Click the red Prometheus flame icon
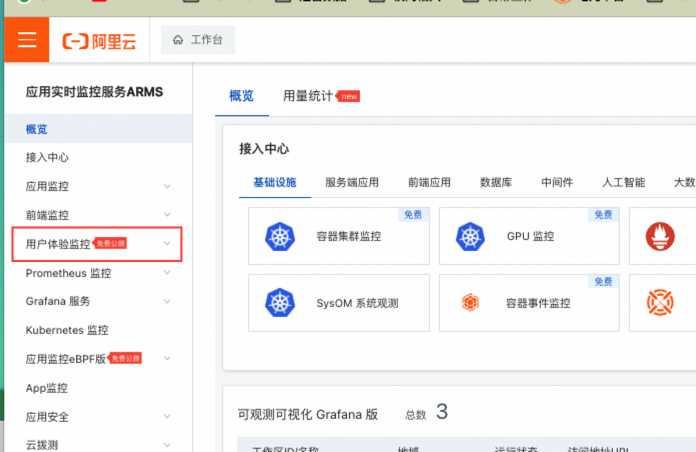The width and height of the screenshot is (696, 452). (660, 236)
